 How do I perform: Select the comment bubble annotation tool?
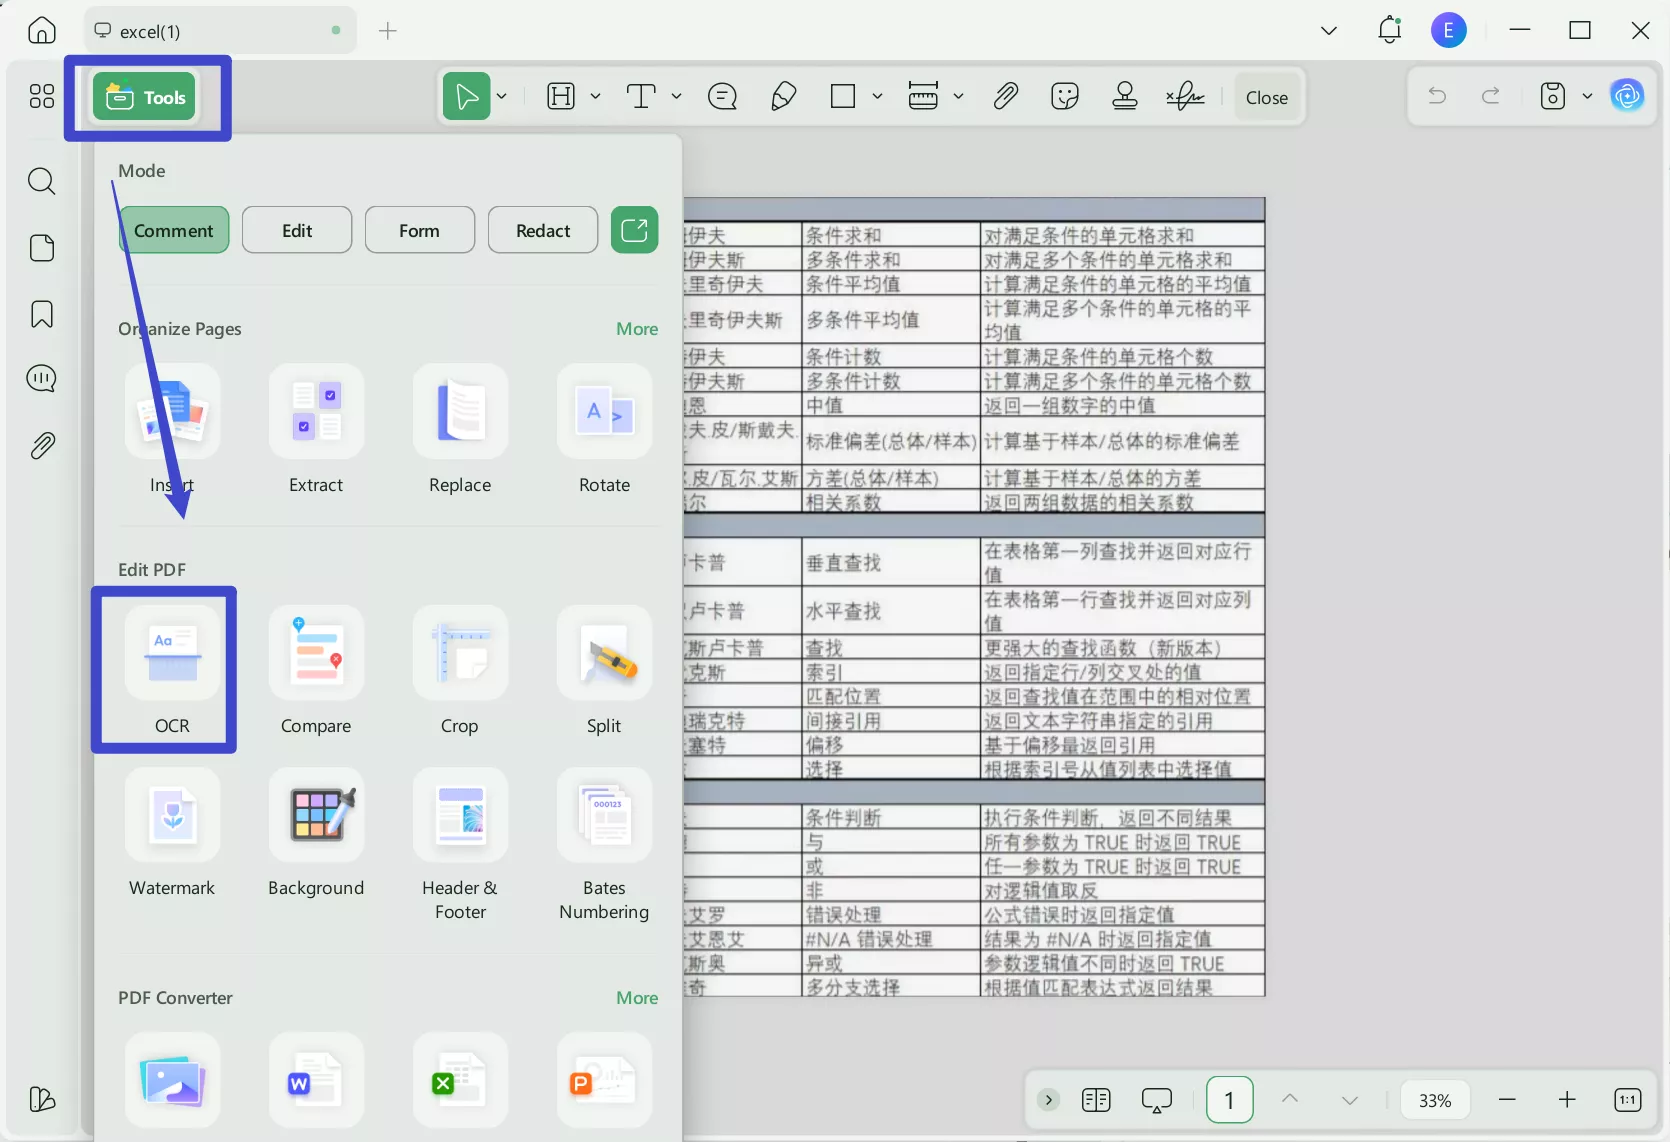(x=722, y=96)
